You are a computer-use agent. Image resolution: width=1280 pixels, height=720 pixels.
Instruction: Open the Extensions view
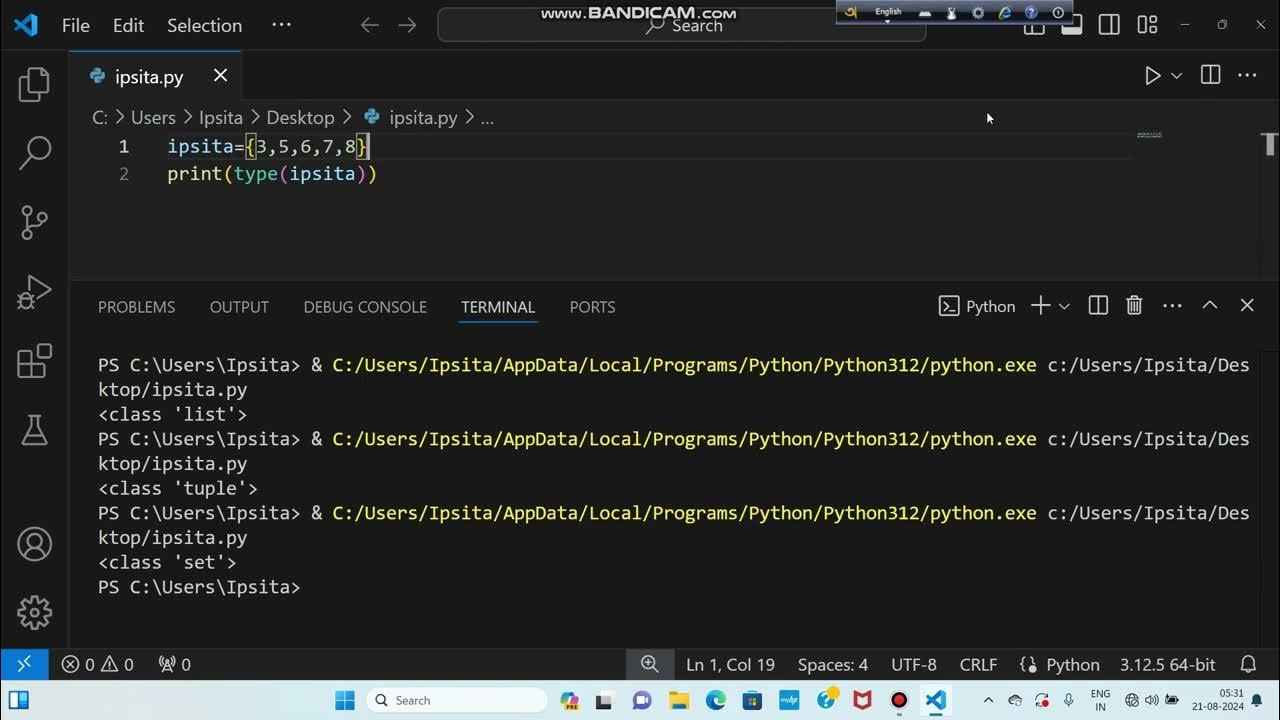click(34, 361)
